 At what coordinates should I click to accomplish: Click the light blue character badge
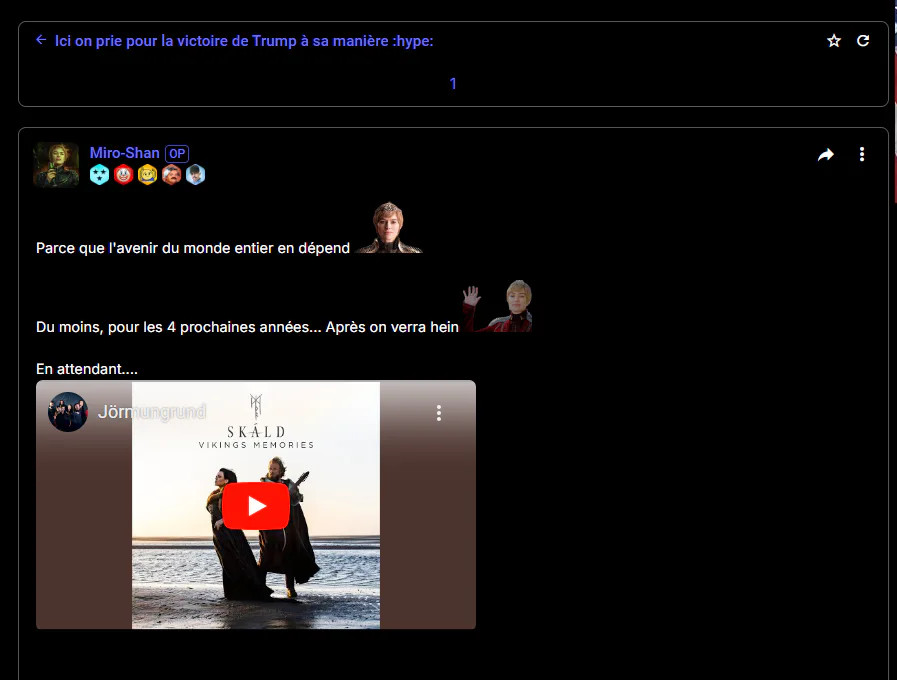[196, 174]
